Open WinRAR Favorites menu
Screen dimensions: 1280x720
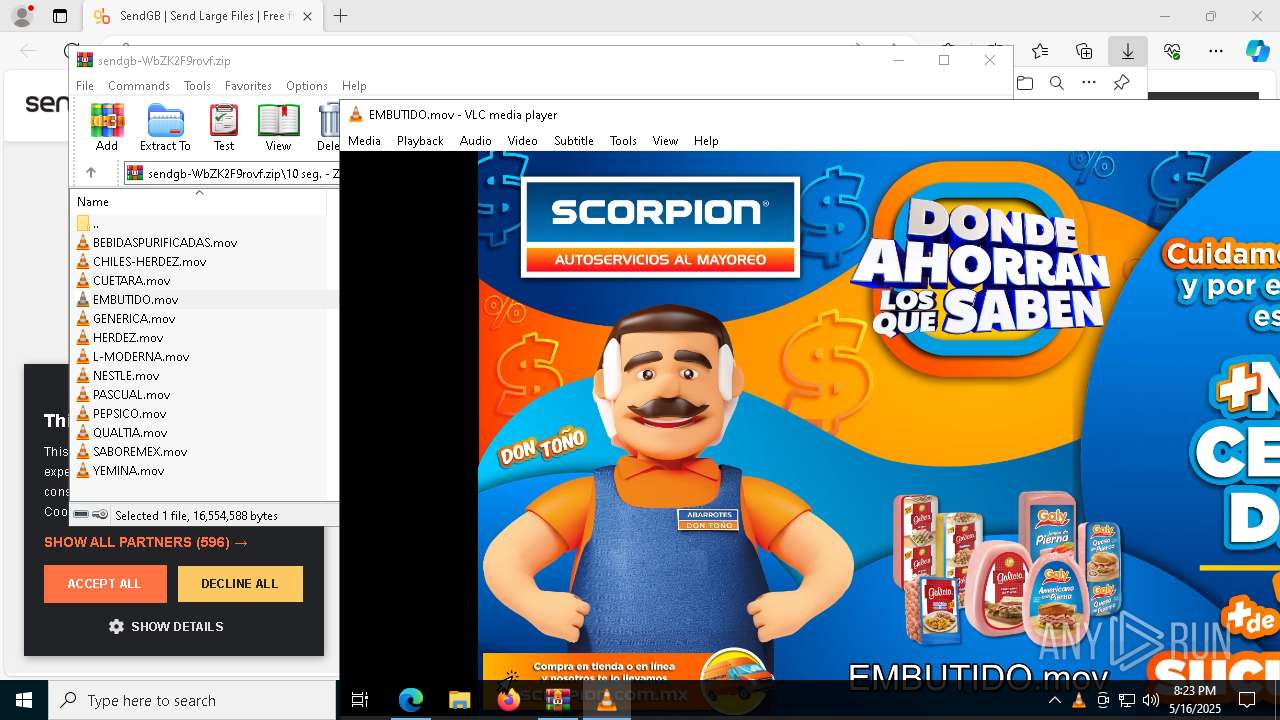click(x=248, y=86)
